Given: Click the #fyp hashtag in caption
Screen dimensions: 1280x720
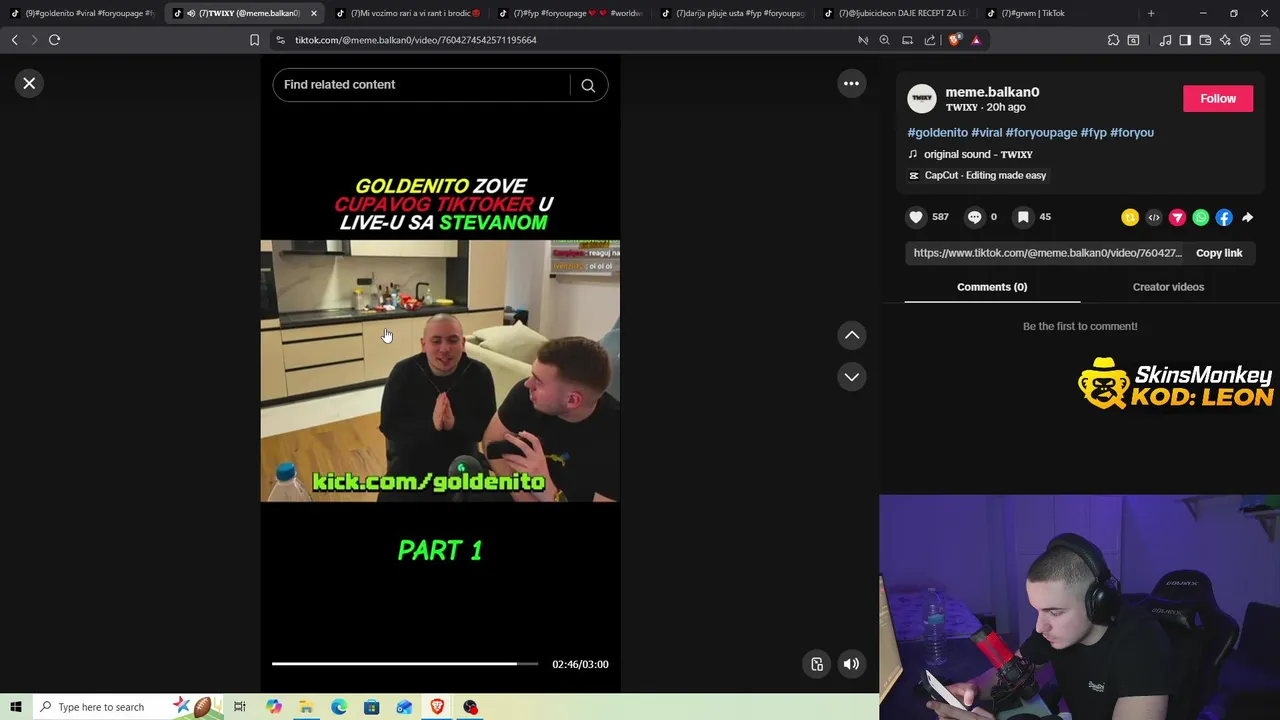Looking at the screenshot, I should coord(1093,132).
